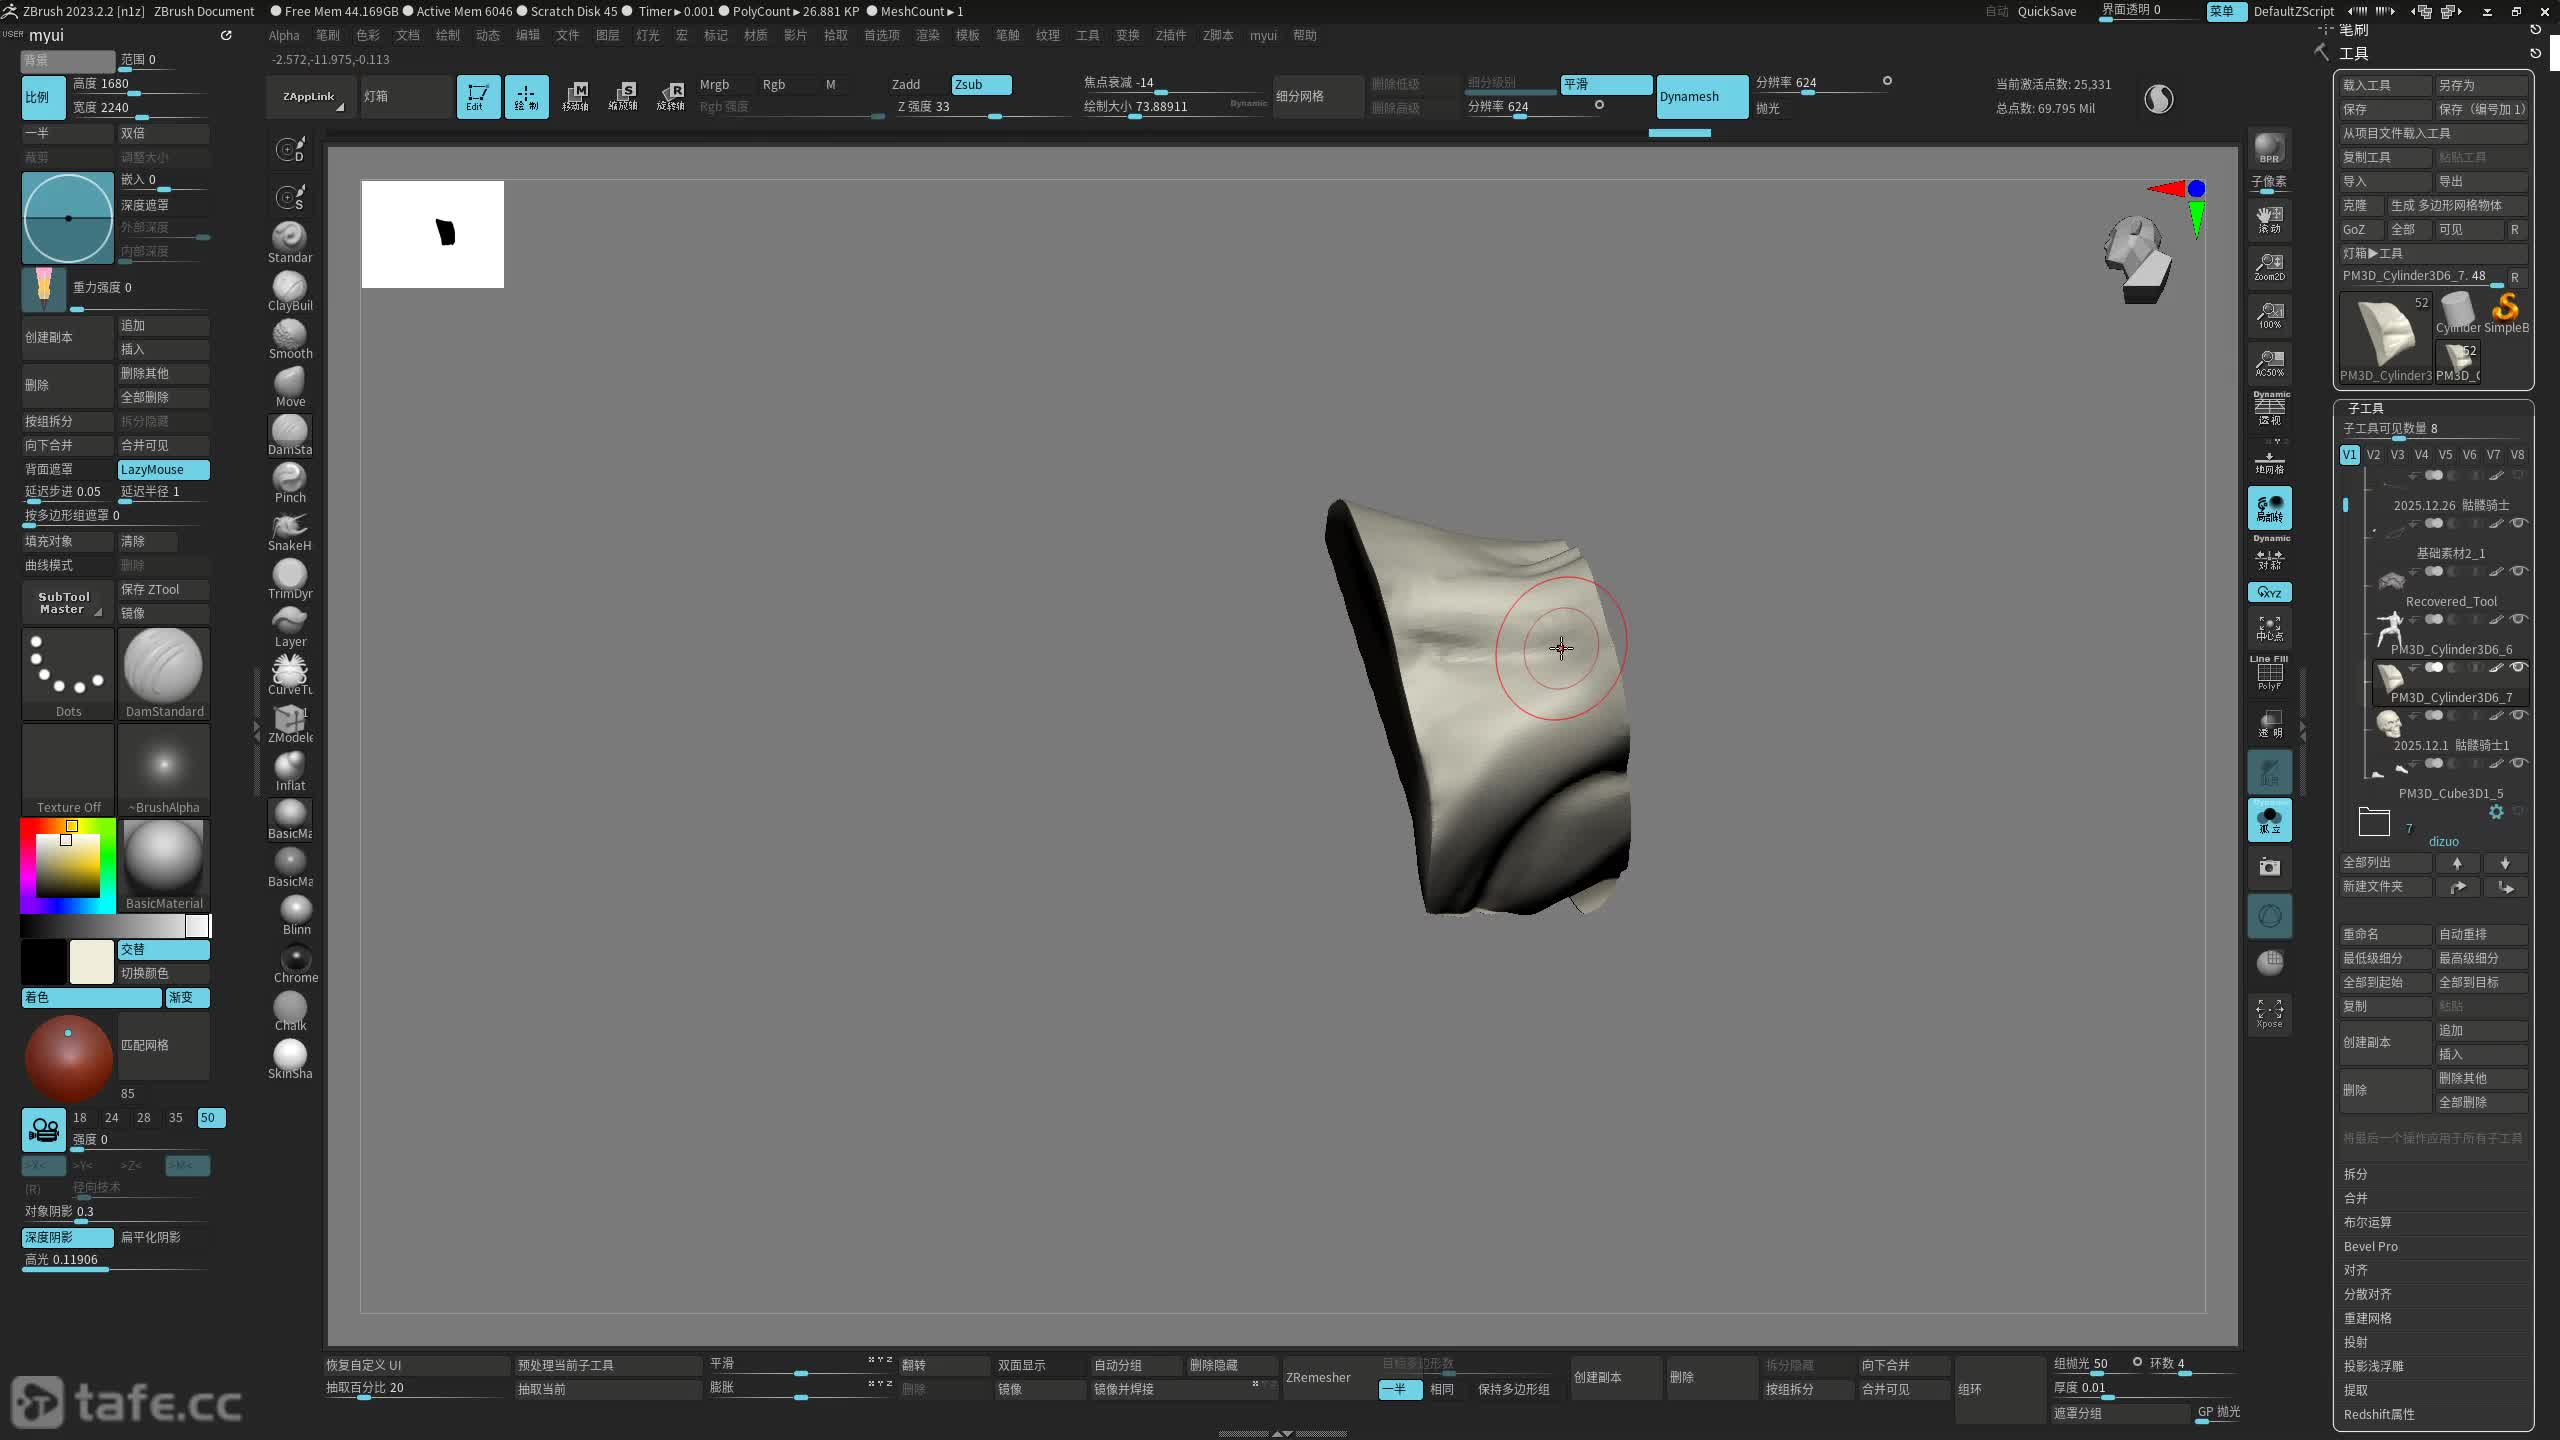The width and height of the screenshot is (2560, 1440).
Task: Activate the Zoom2D tool icon
Action: coord(2269,266)
